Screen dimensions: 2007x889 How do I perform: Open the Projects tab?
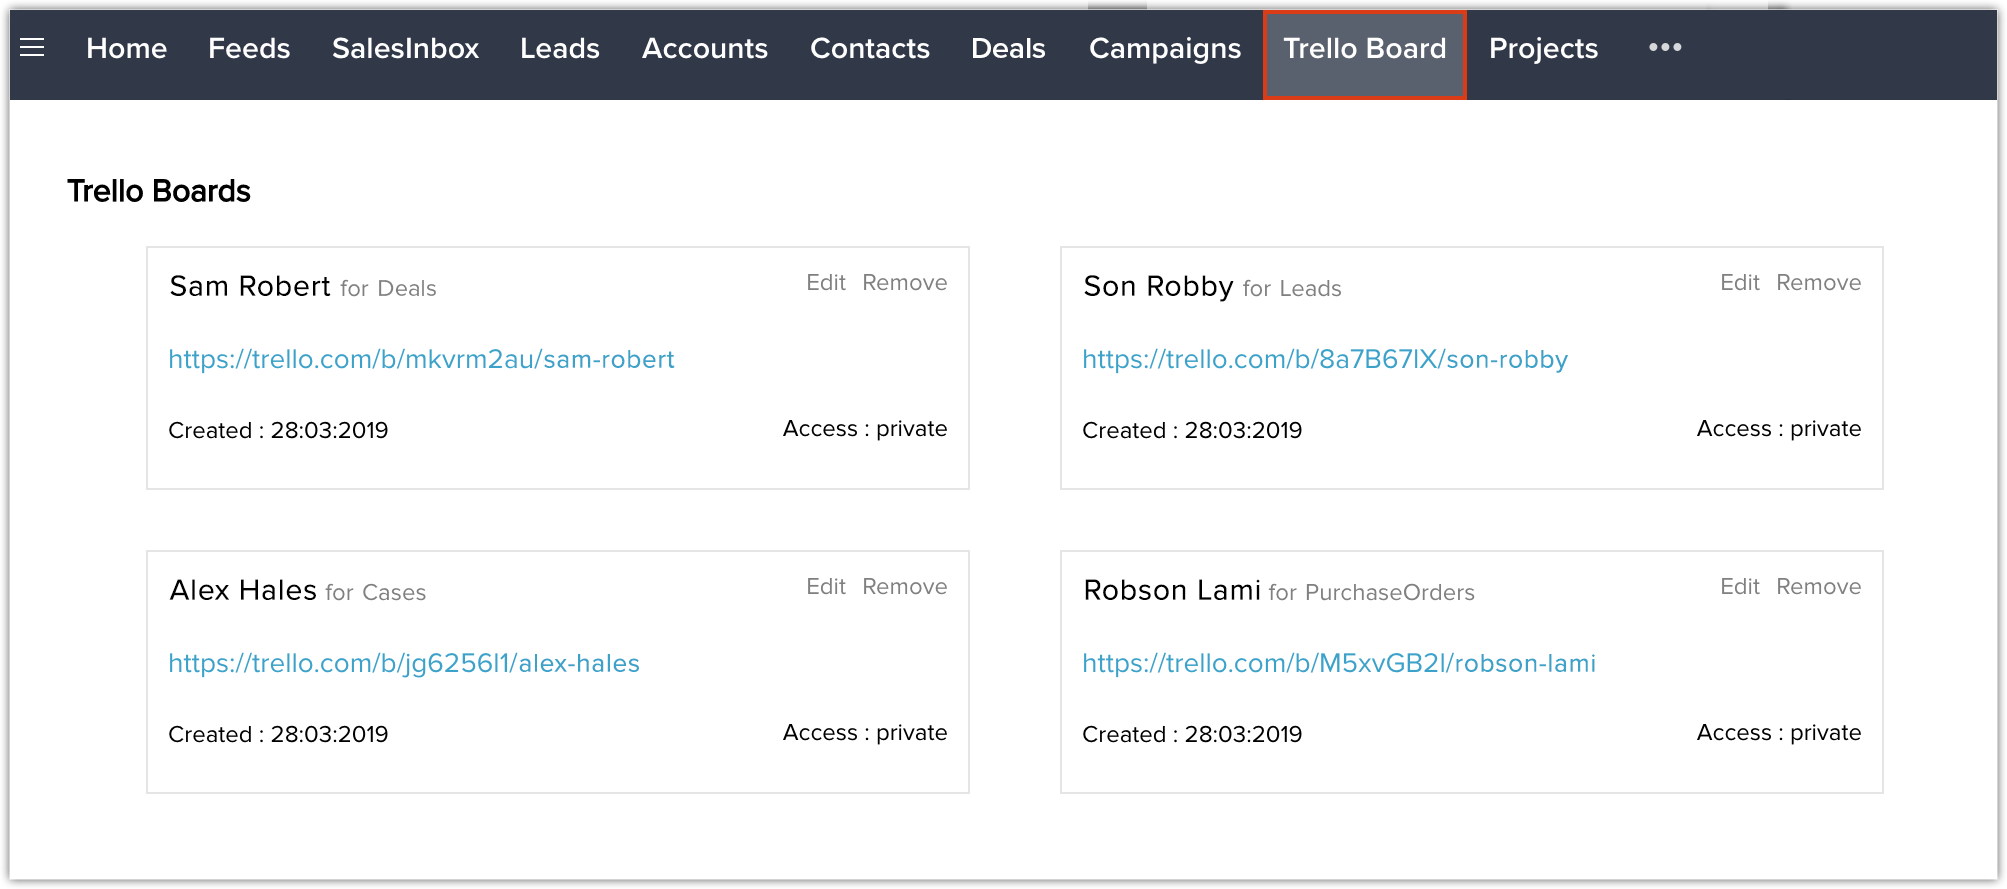coord(1543,49)
